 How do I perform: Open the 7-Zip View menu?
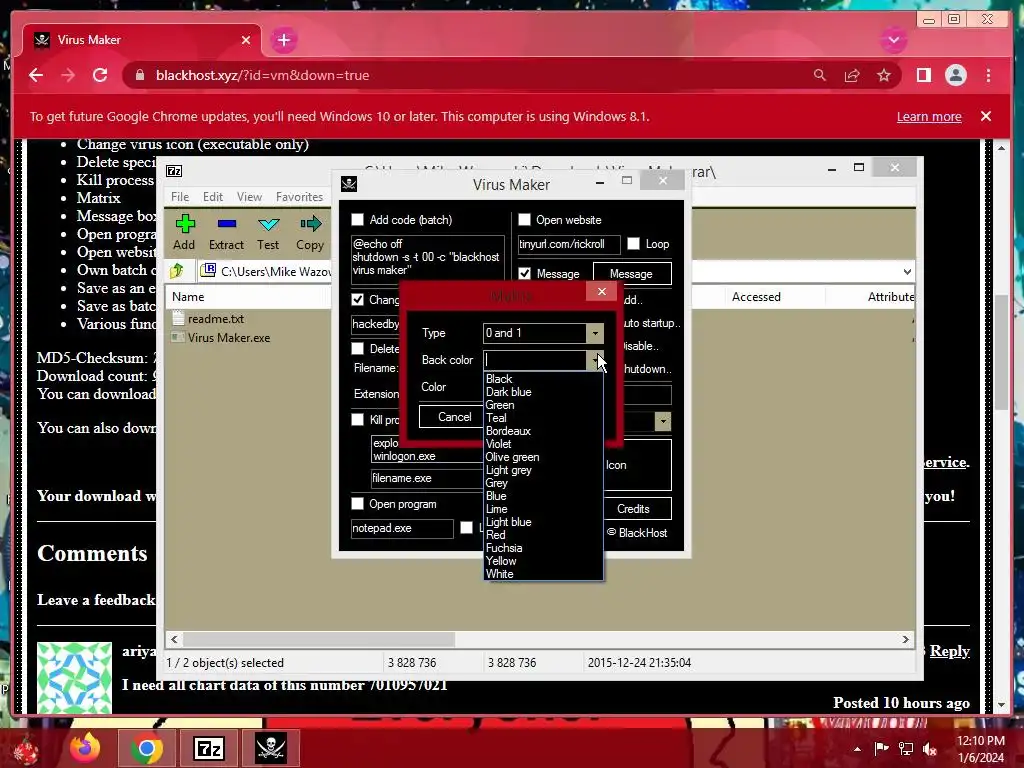coord(249,197)
